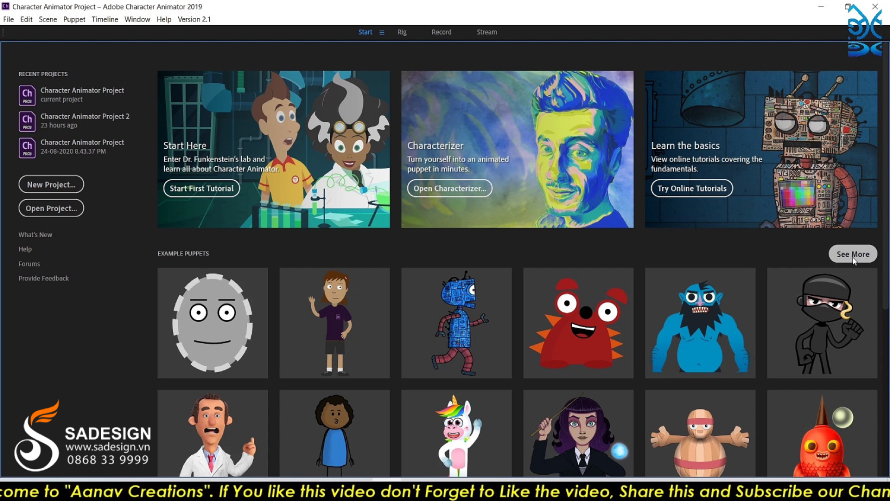This screenshot has height=501, width=890.
Task: Click Open Characterizer button
Action: 450,188
